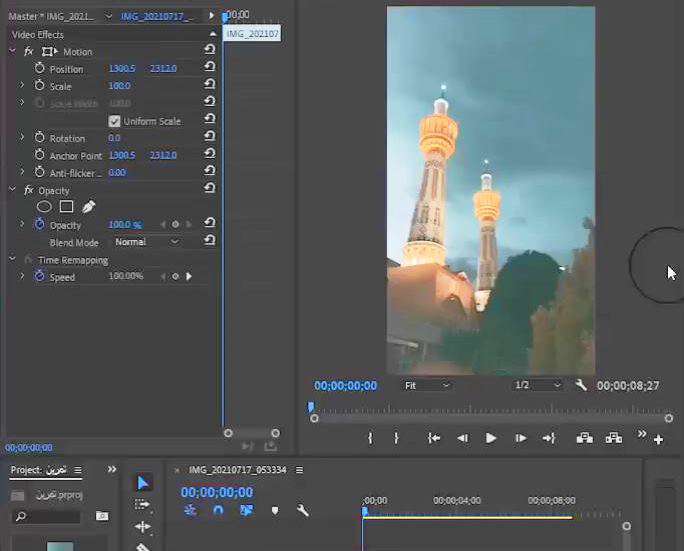Go to In point
Viewport: 684px width, 551px height.
click(x=434, y=438)
